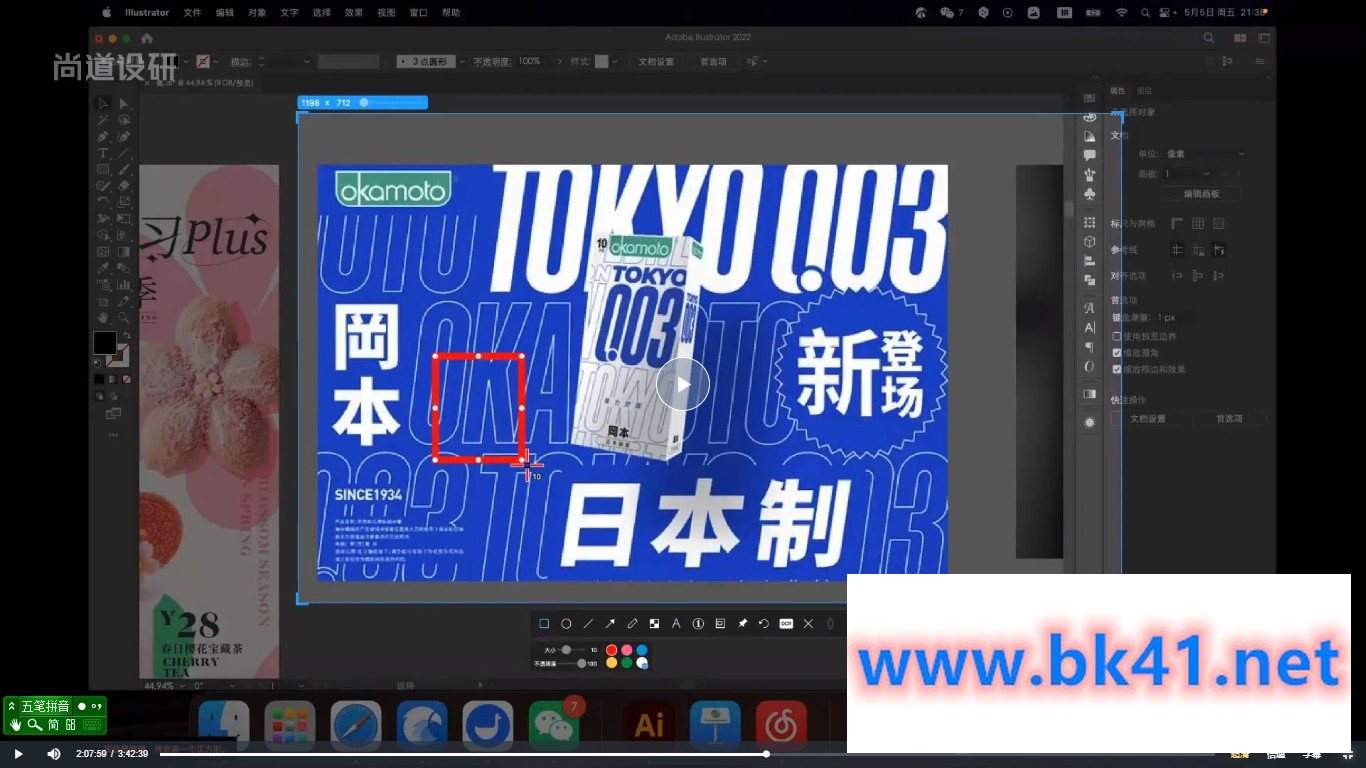Image resolution: width=1366 pixels, height=768 pixels.
Task: Toggle the first unchecked preference checkbox
Action: click(1117, 336)
